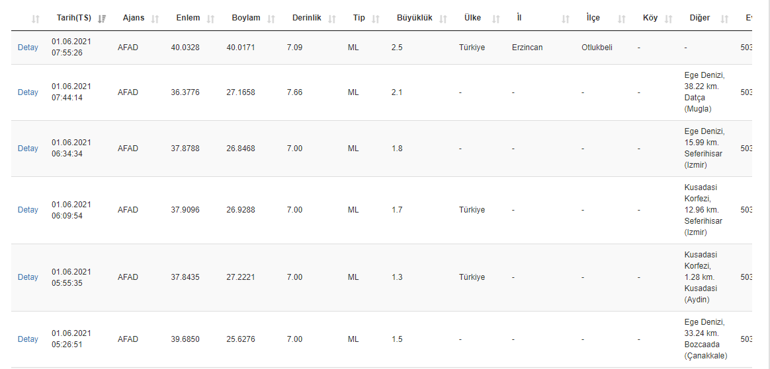
Task: Click the Ülke column sort icon
Action: 496,19
